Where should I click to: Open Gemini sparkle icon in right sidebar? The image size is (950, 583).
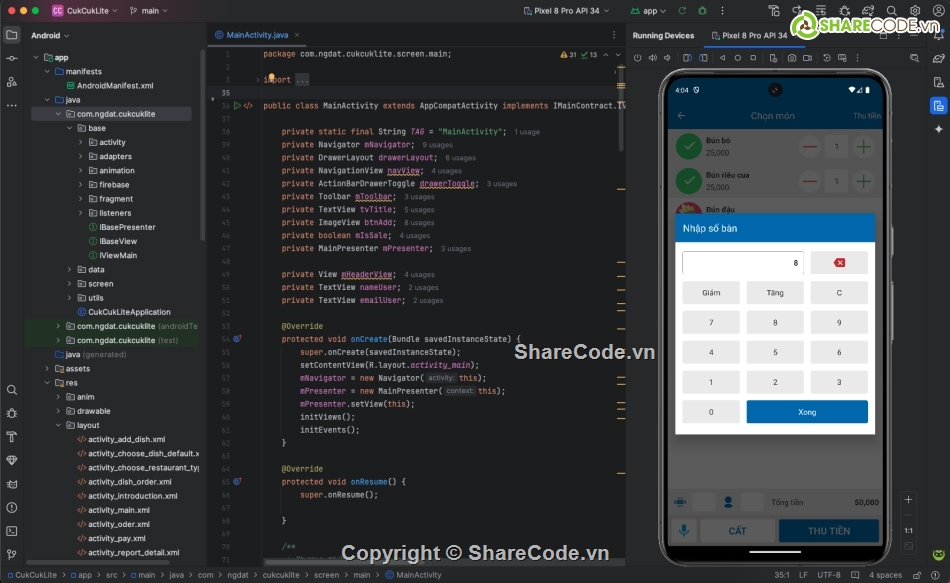point(938,129)
